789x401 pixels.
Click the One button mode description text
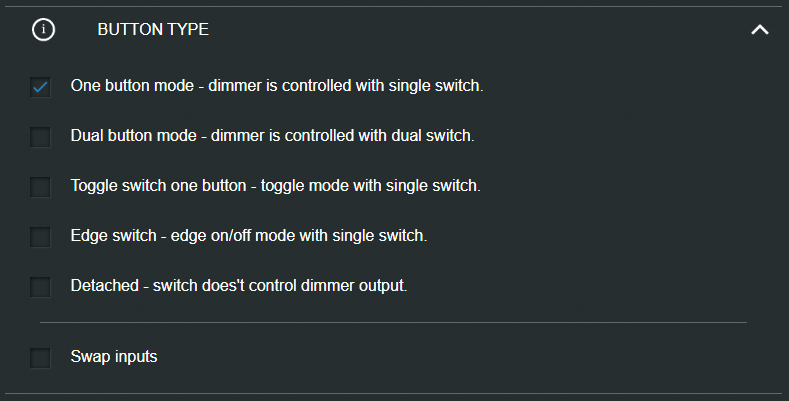point(276,86)
